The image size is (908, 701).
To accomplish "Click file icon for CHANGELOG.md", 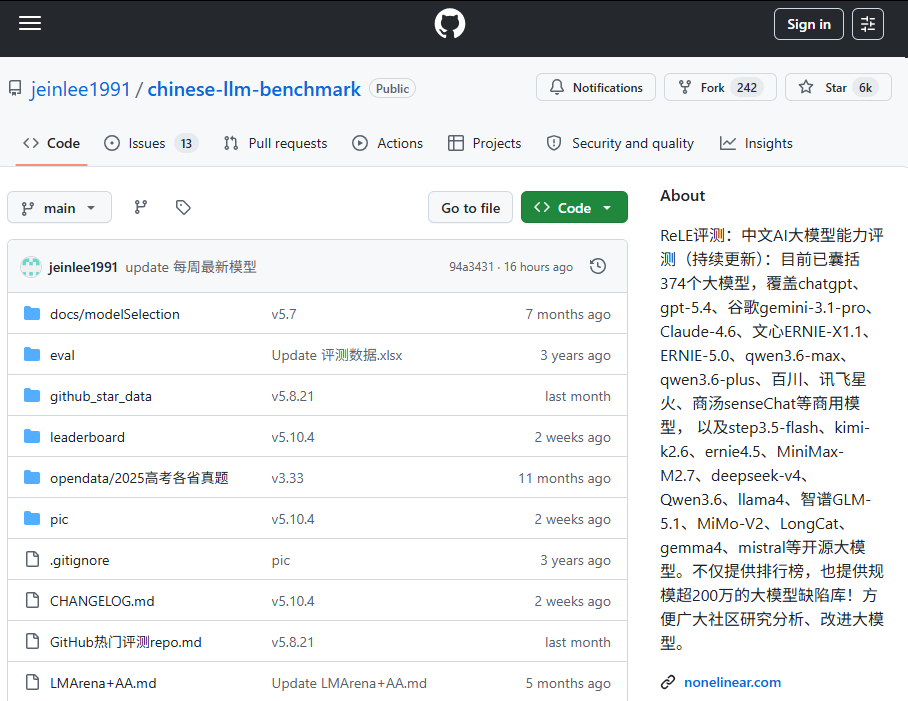I will pyautogui.click(x=32, y=601).
